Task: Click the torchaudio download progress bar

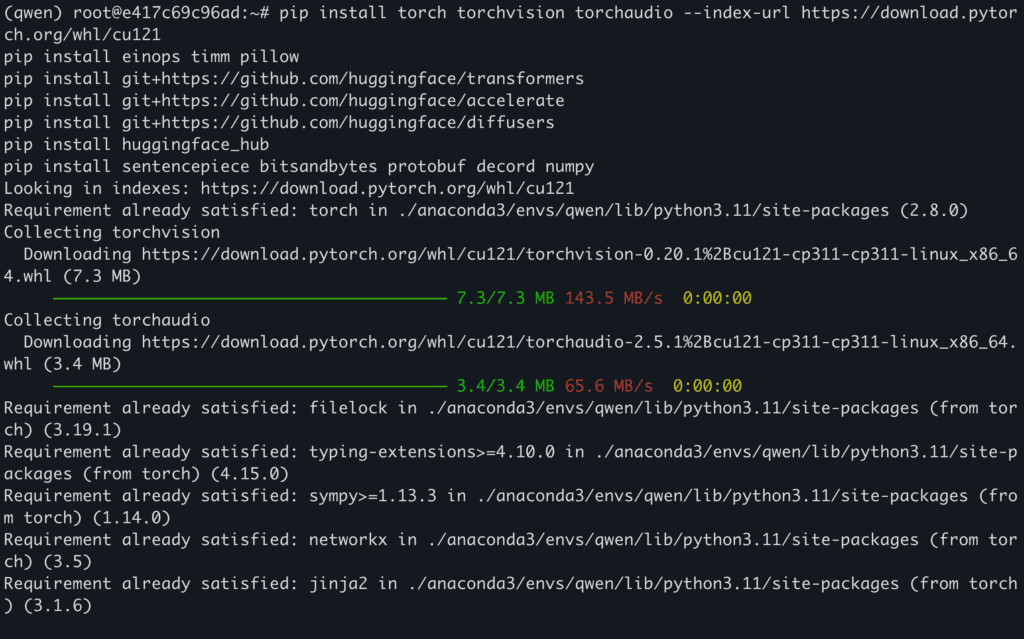Action: click(x=248, y=386)
